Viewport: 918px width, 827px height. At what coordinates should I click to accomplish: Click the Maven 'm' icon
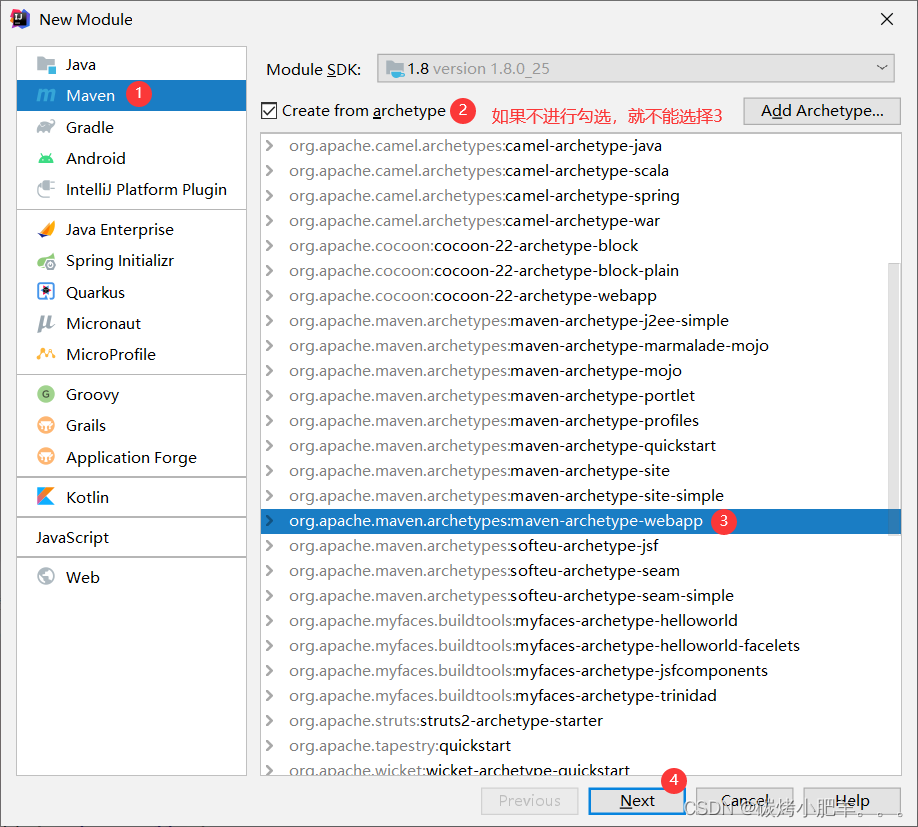click(x=46, y=95)
